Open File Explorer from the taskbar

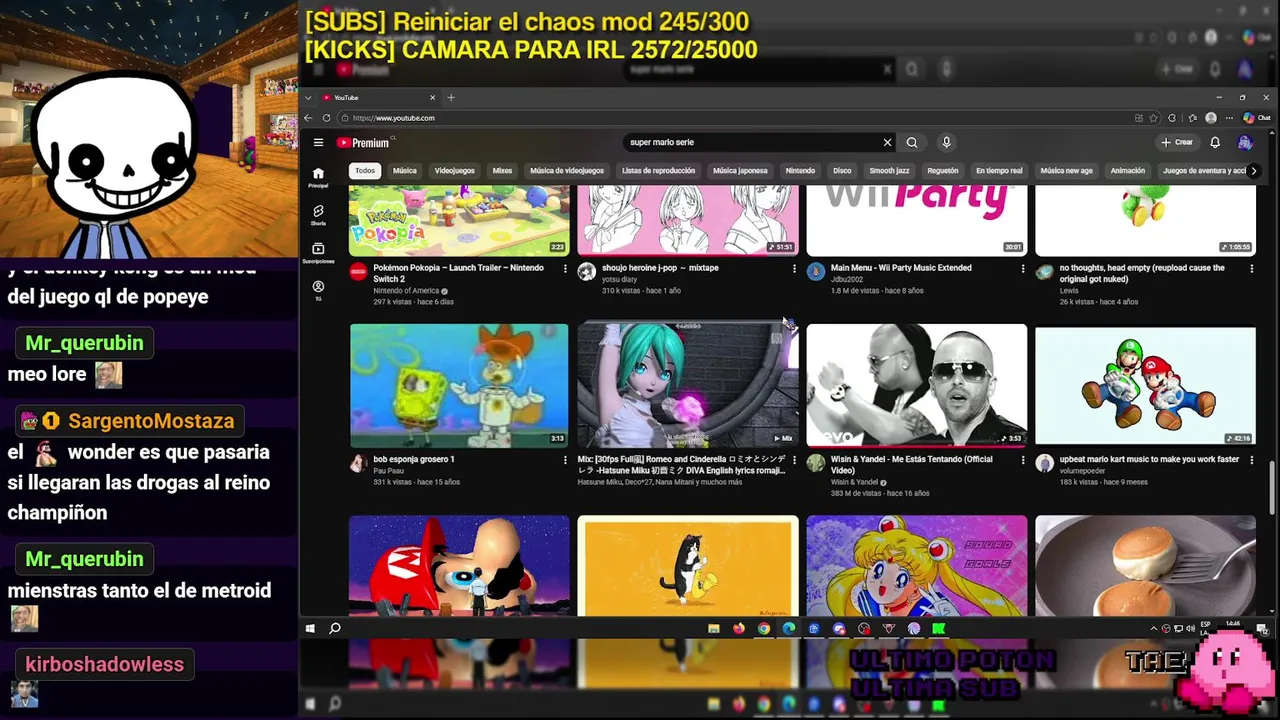[x=714, y=629]
